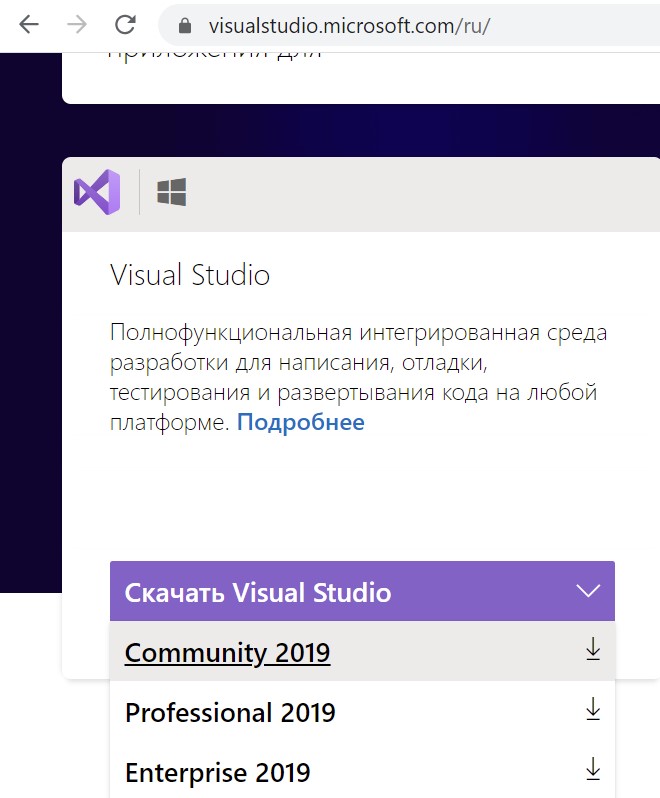Click the purple Visual Studio logo
This screenshot has width=660, height=798.
97,192
